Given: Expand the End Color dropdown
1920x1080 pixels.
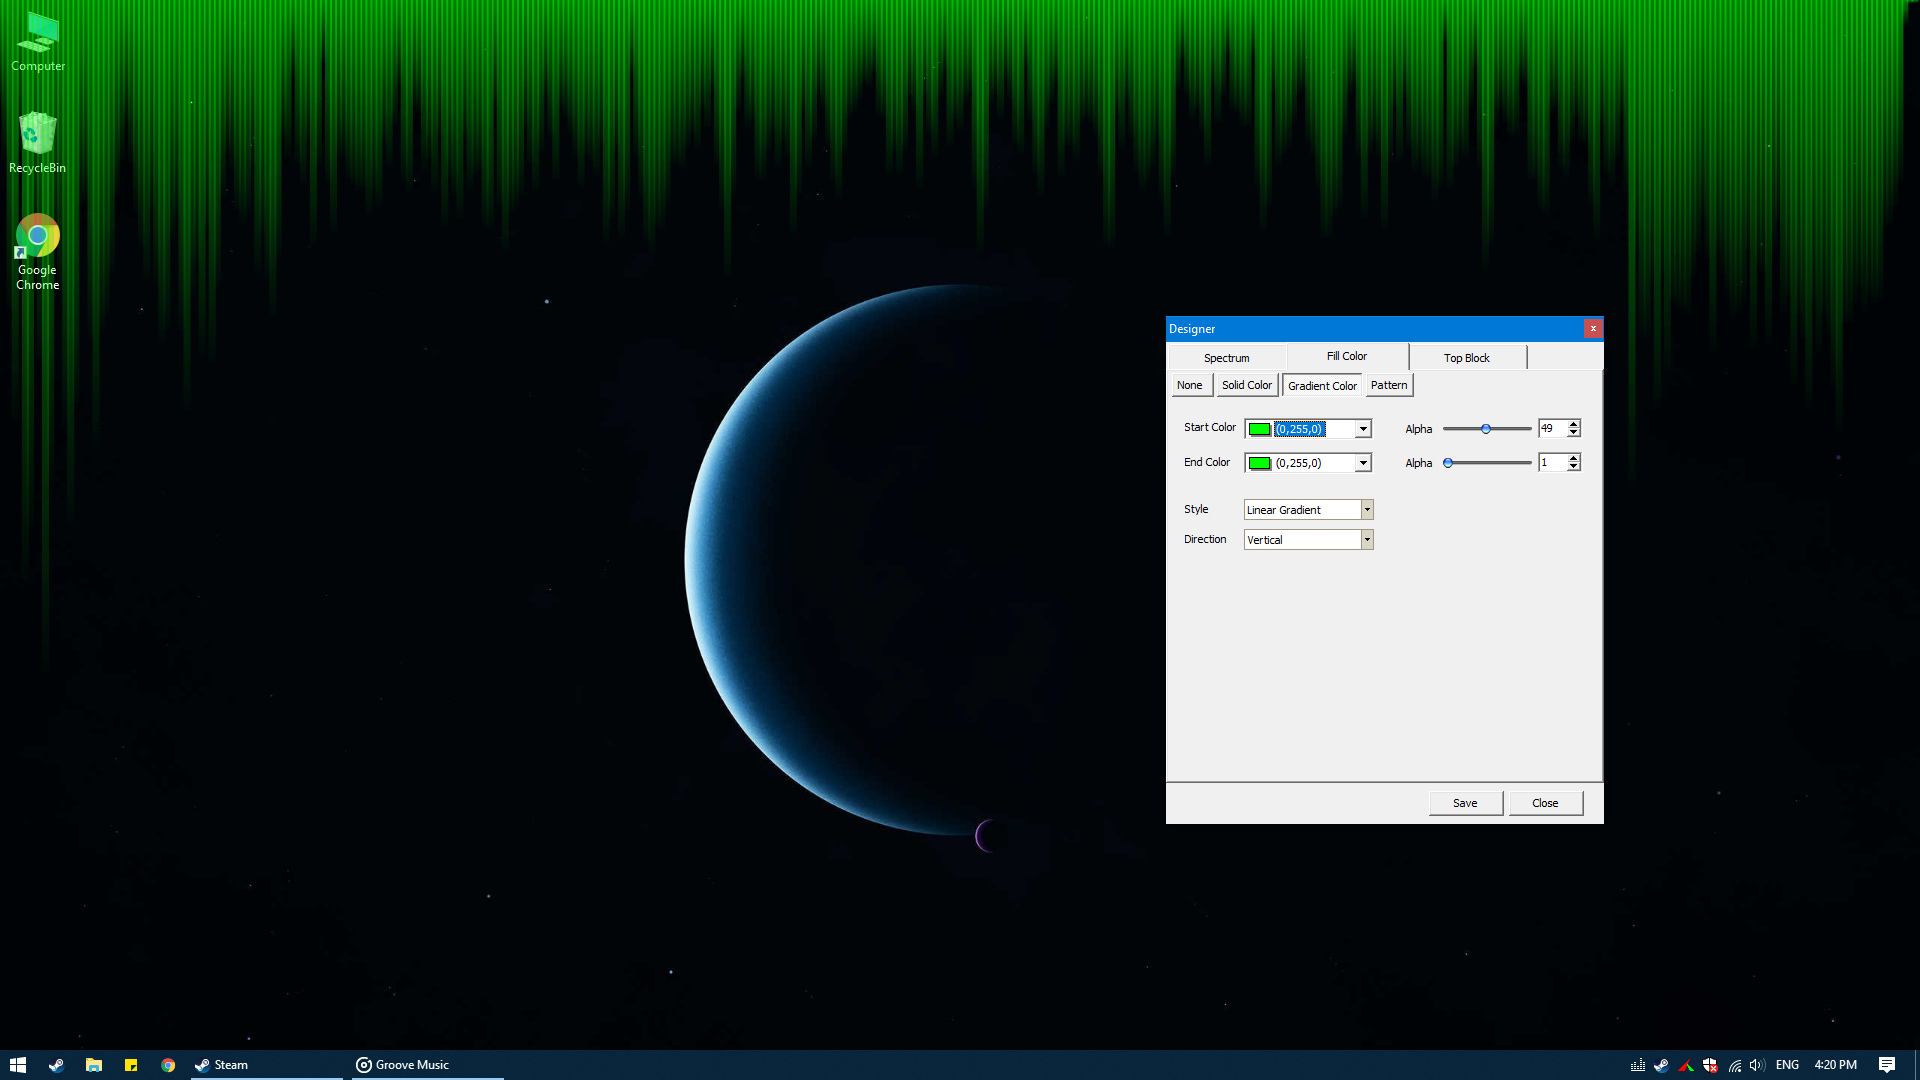Looking at the screenshot, I should point(1364,462).
